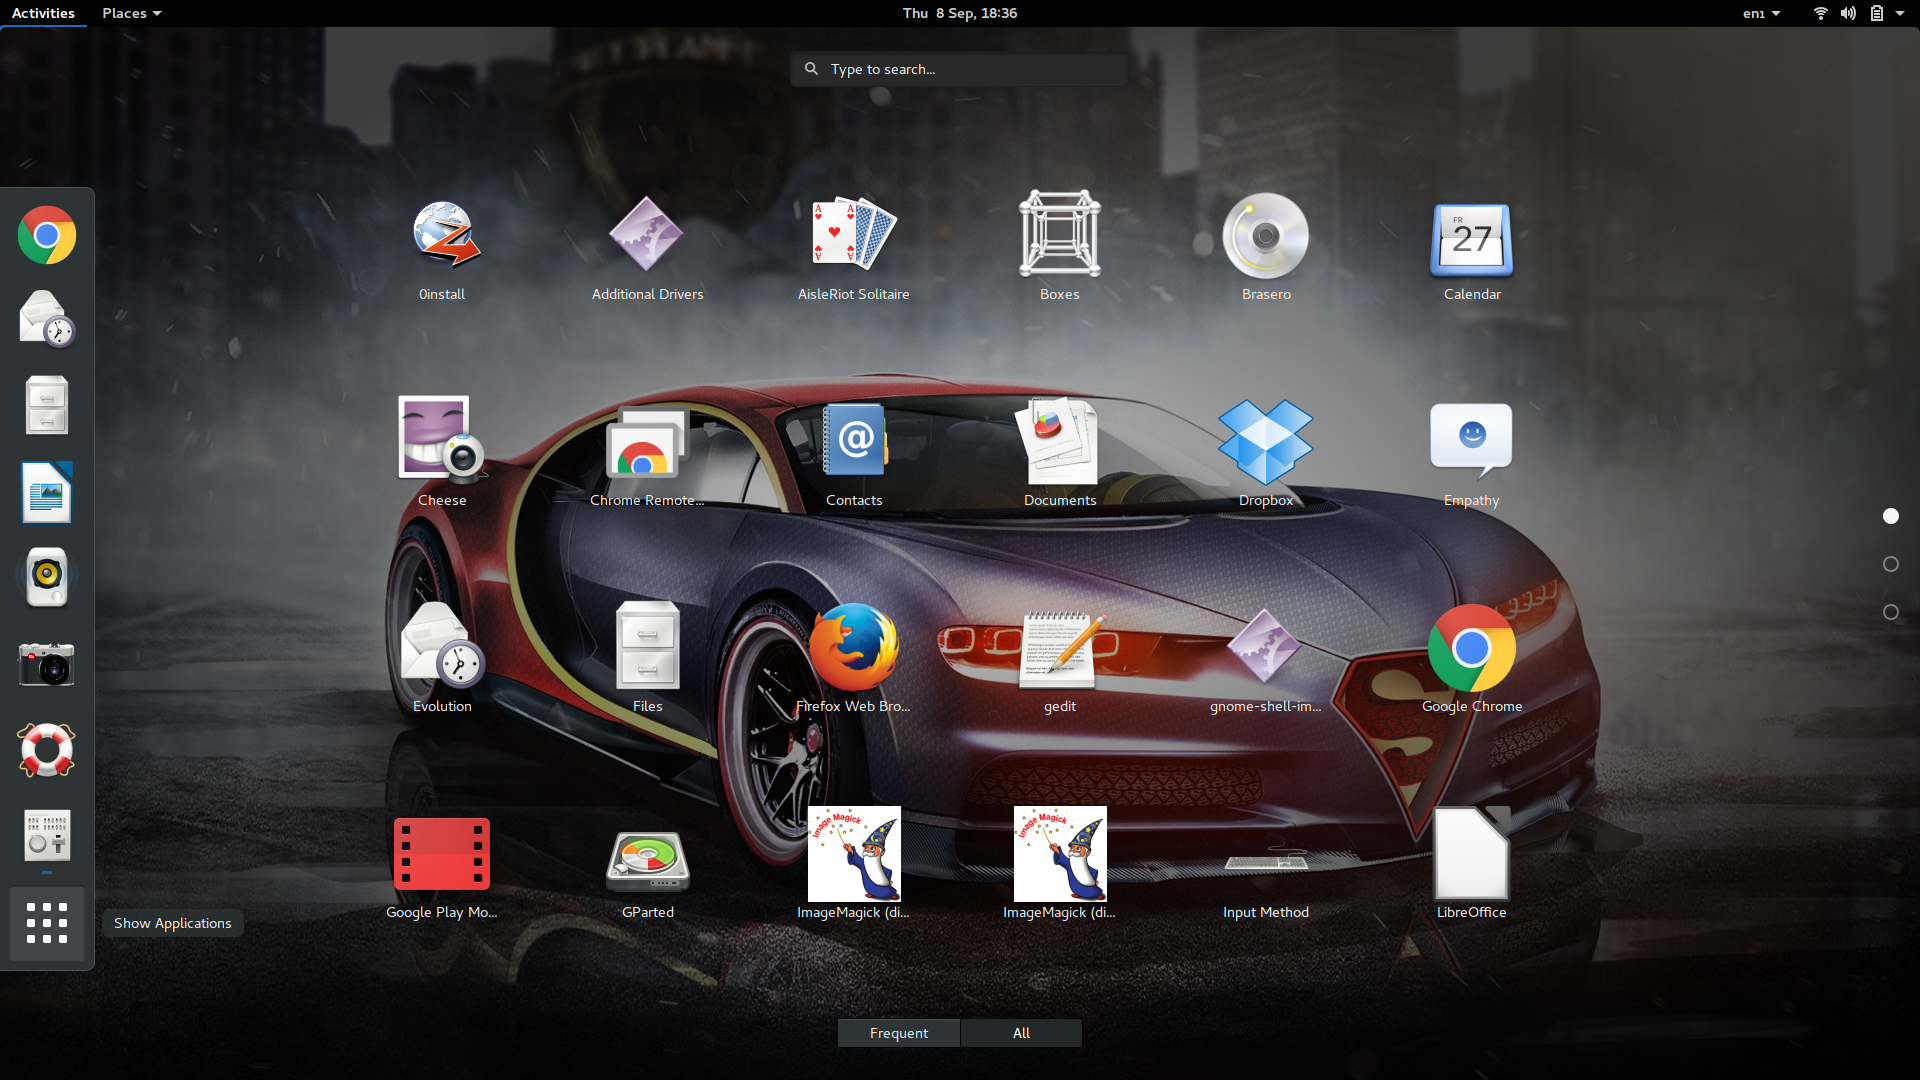Viewport: 1920px width, 1080px height.
Task: Open the file cabinet icon in the dock
Action: 47,405
